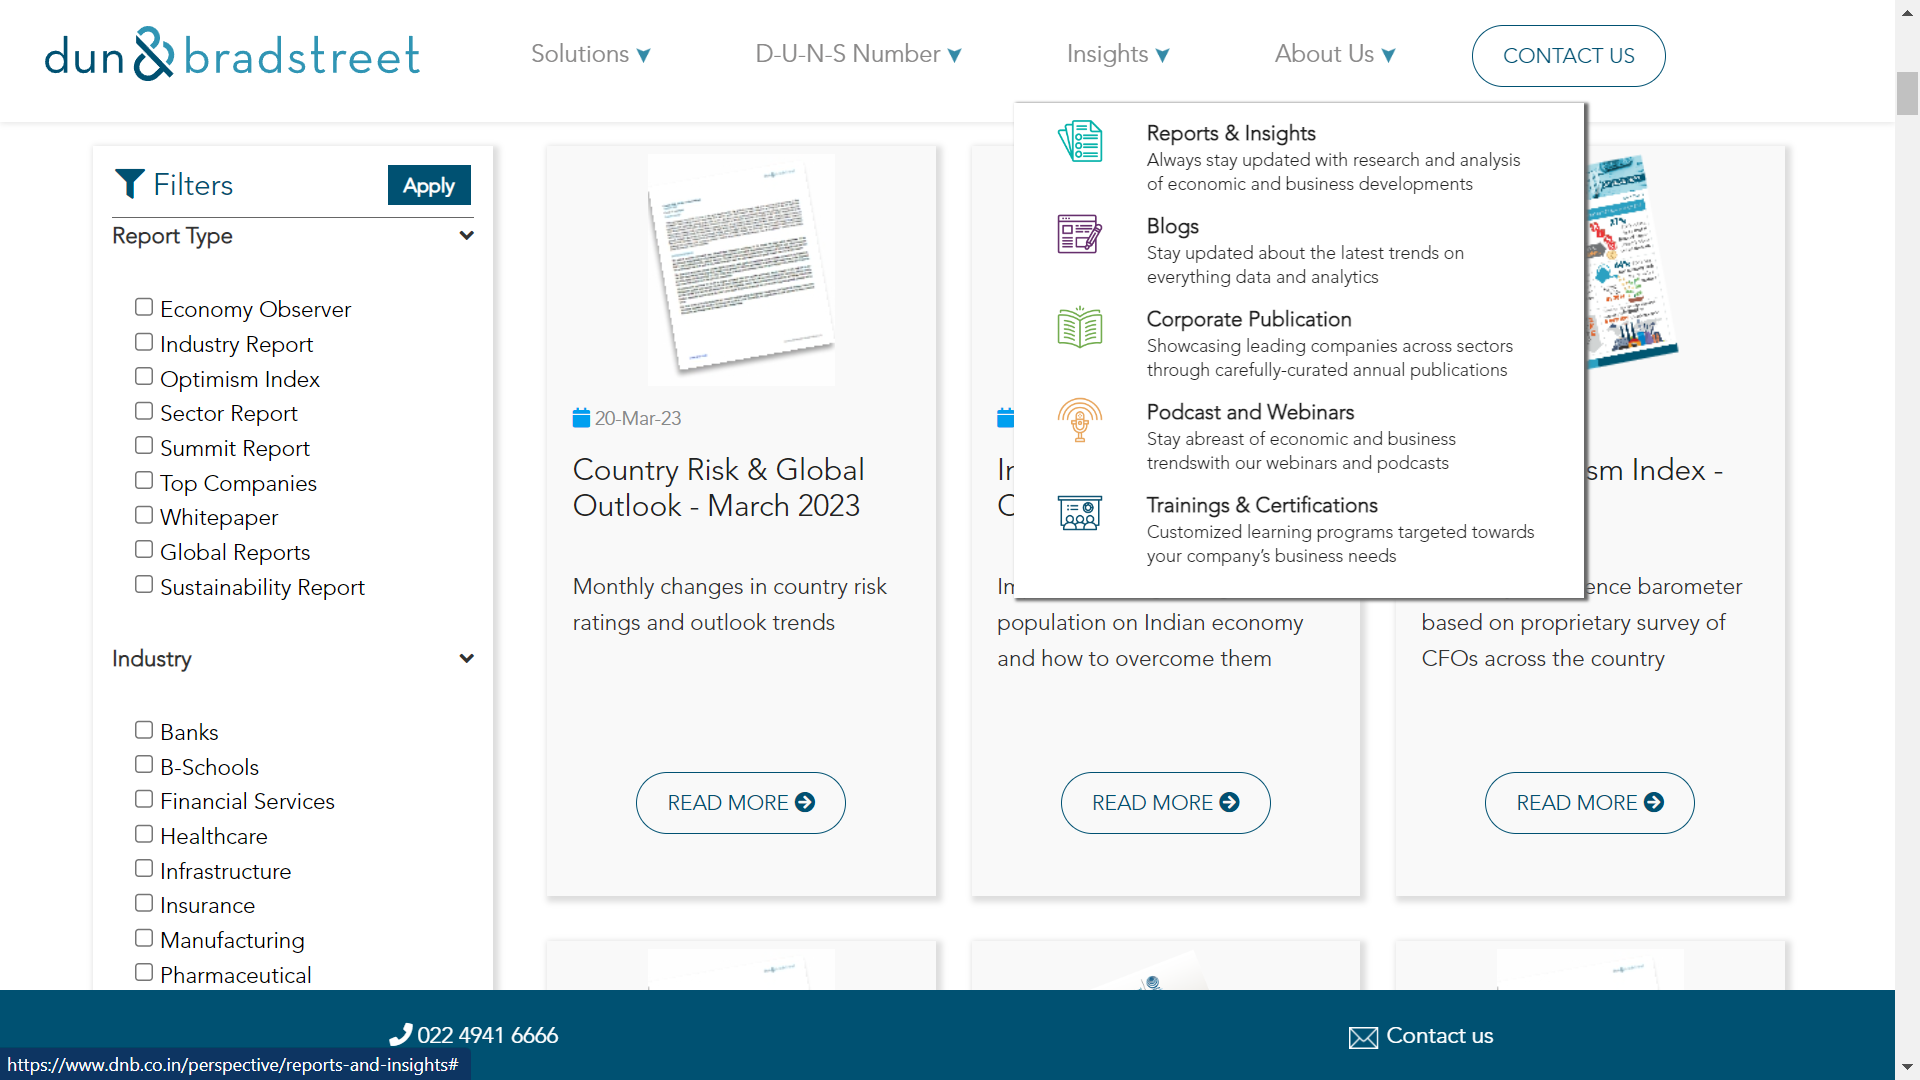Enable the Global Reports checkbox
1920x1080 pixels.
[x=144, y=549]
